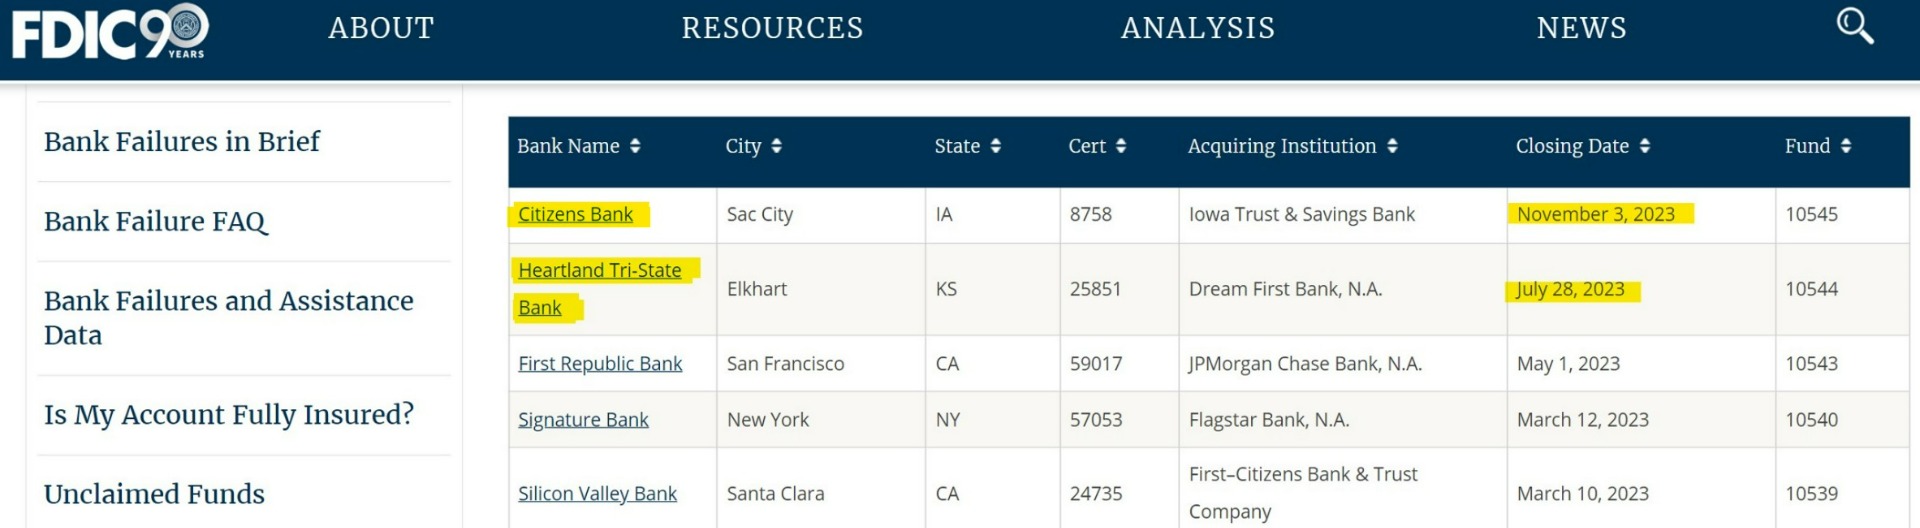Sort table by City arrows
1920x528 pixels.
777,146
